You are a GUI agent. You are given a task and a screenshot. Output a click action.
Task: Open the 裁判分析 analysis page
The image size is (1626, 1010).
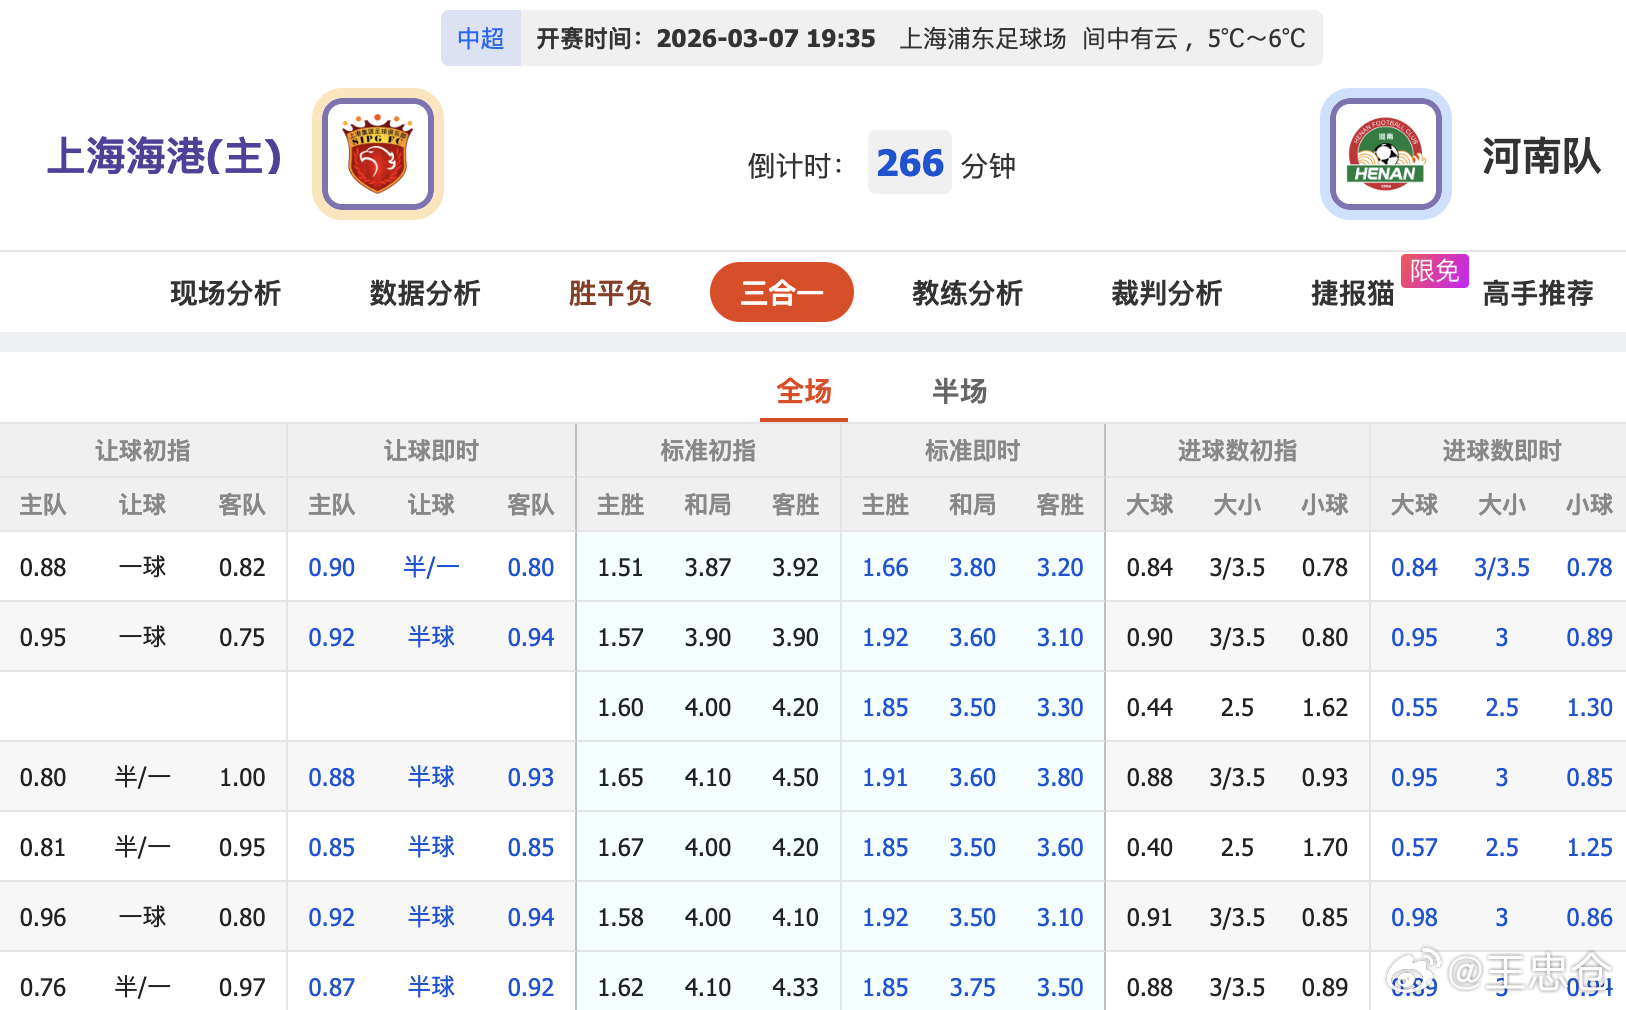coord(1166,293)
